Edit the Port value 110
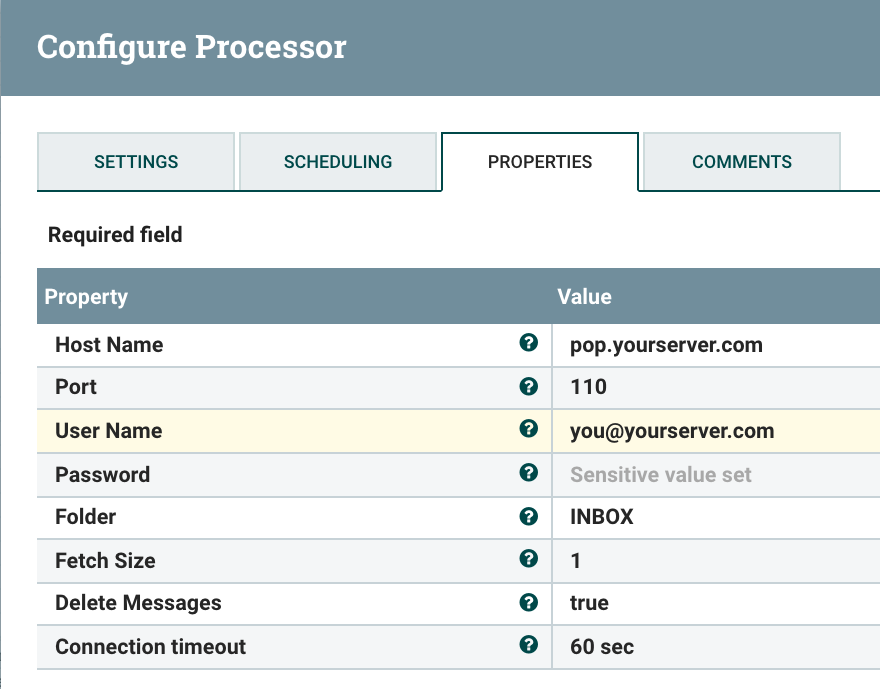 (x=588, y=387)
